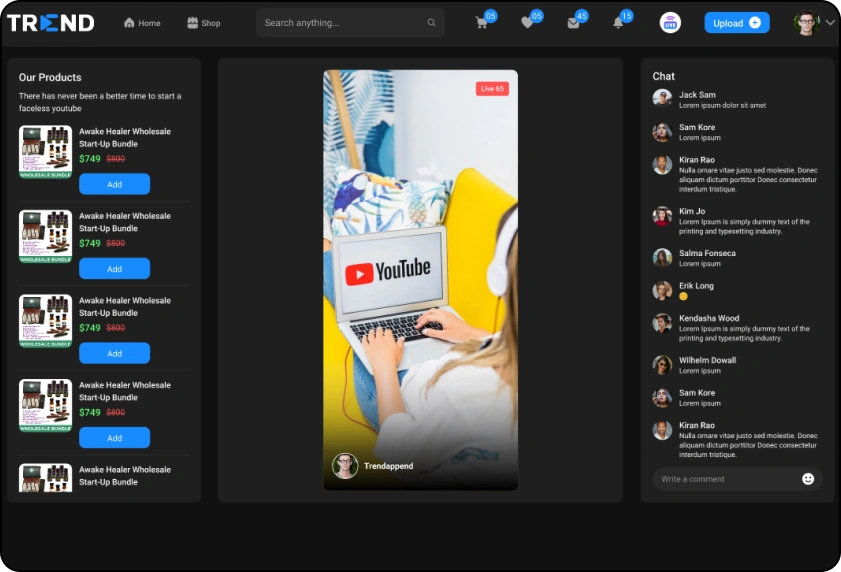Open the third product thumbnail image
The height and width of the screenshot is (572, 841).
pos(46,321)
